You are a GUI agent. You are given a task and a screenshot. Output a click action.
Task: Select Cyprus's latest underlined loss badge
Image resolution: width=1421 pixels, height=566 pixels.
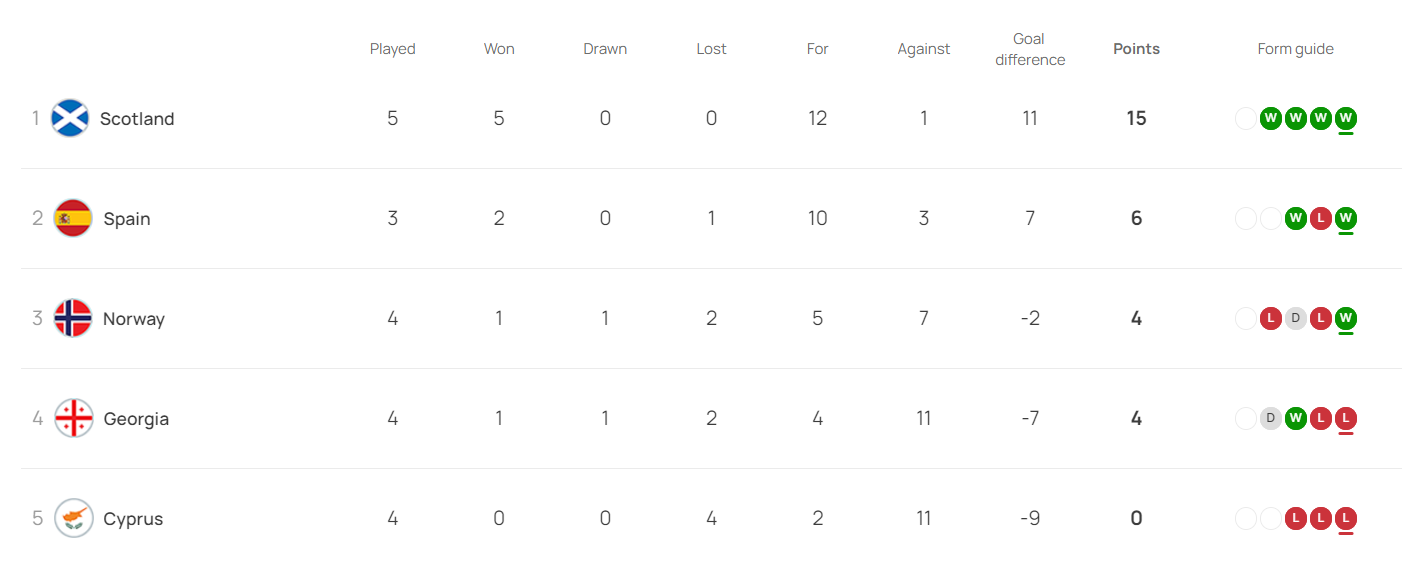1346,519
